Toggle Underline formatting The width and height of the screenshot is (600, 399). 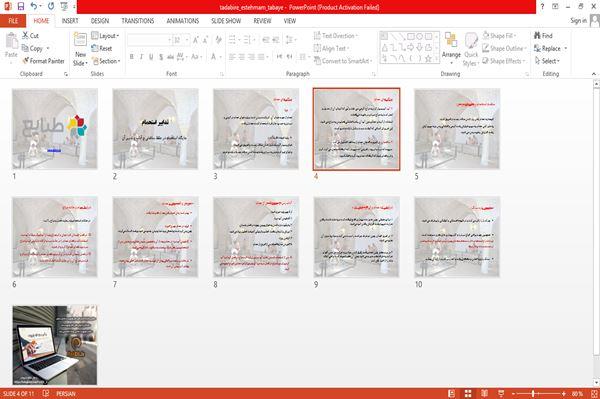(151, 57)
